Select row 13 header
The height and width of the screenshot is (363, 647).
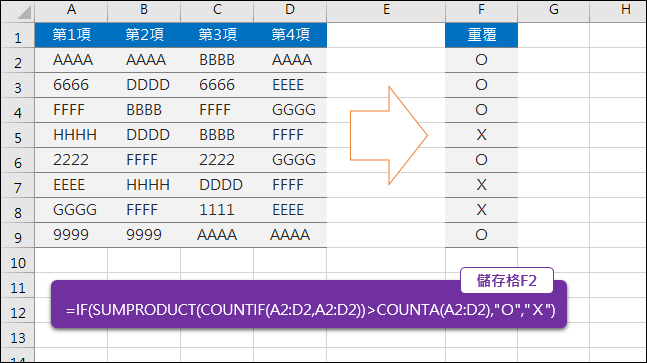pos(18,336)
